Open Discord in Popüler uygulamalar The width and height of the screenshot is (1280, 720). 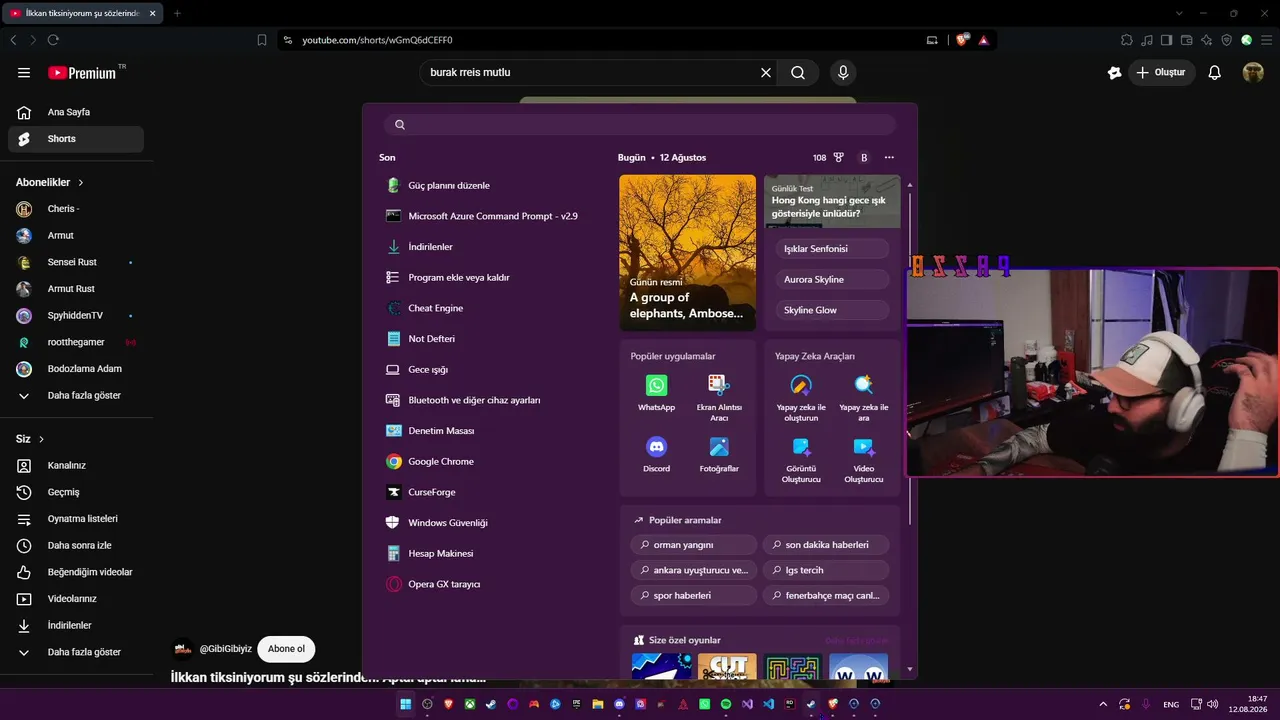point(656,453)
